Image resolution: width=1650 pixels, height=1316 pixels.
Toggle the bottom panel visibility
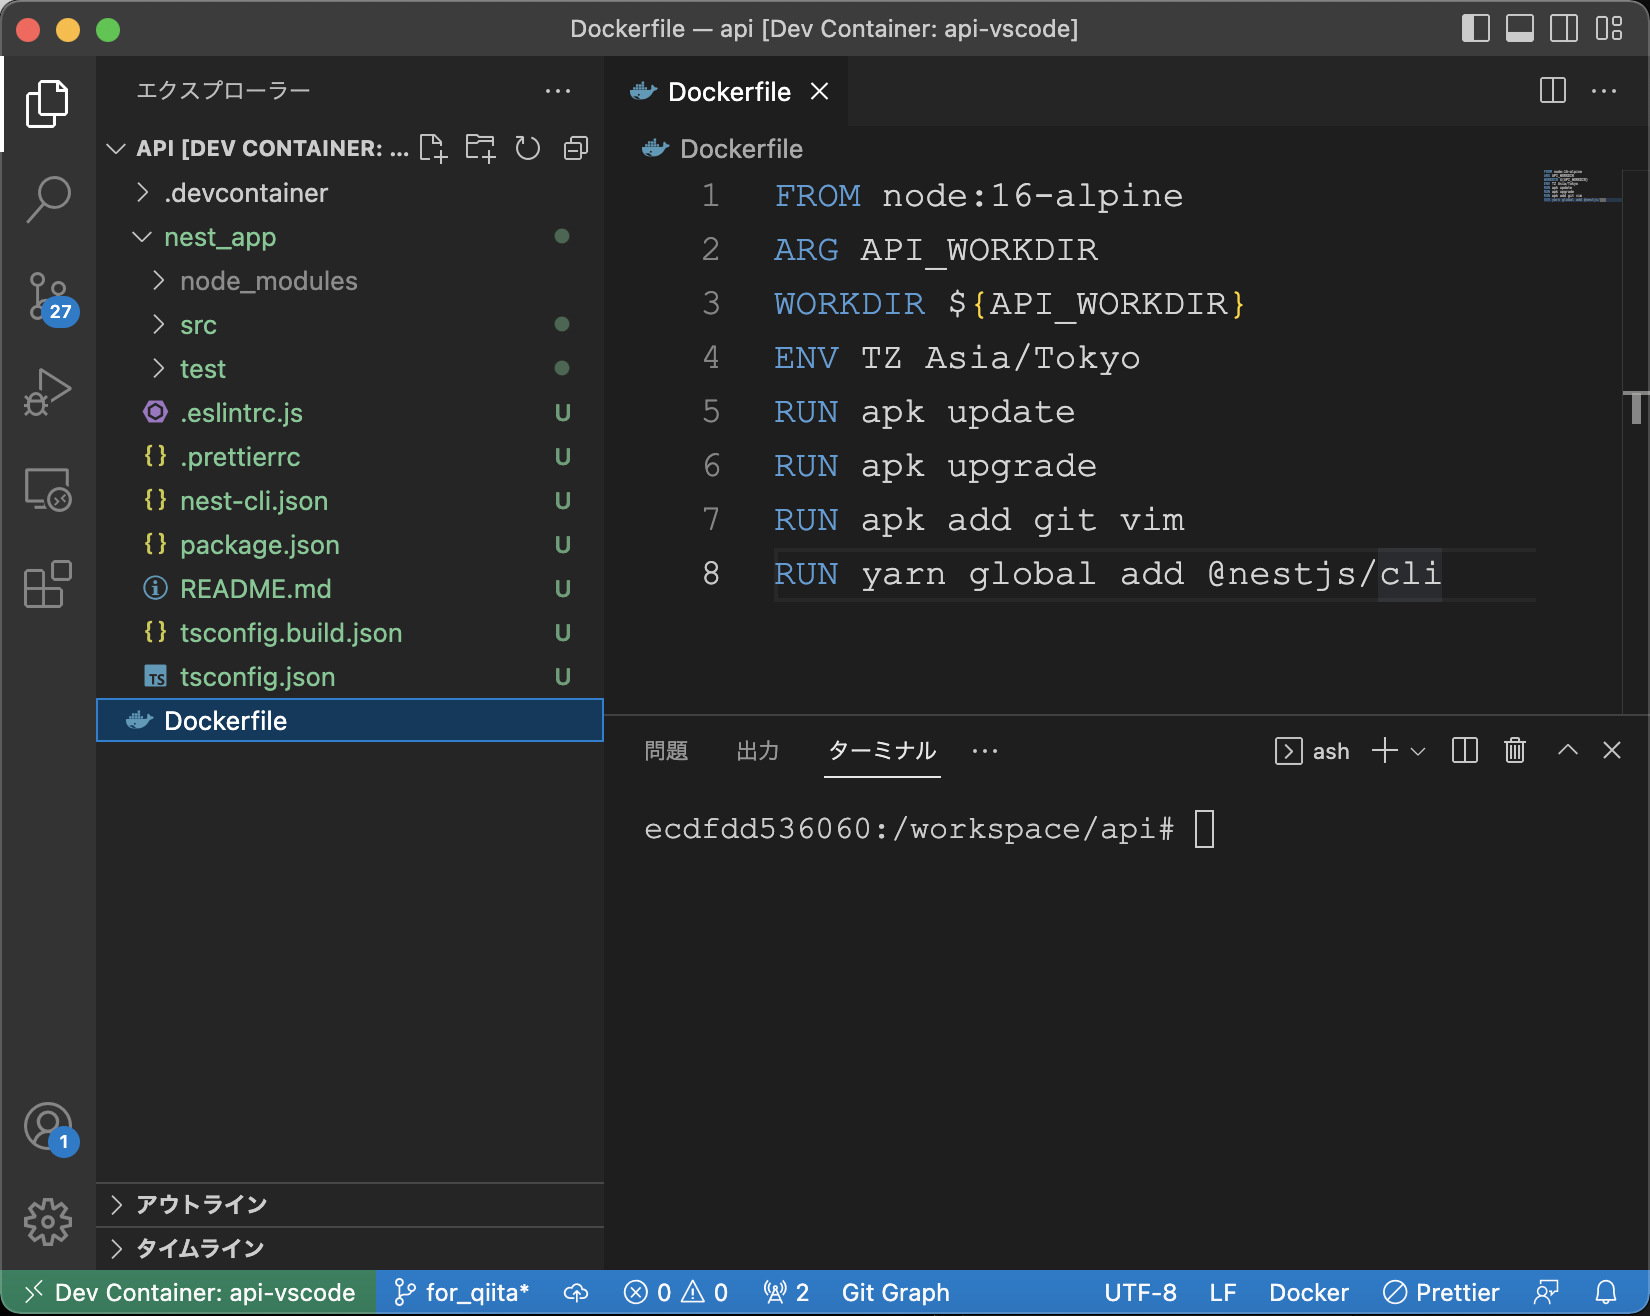point(1520,28)
